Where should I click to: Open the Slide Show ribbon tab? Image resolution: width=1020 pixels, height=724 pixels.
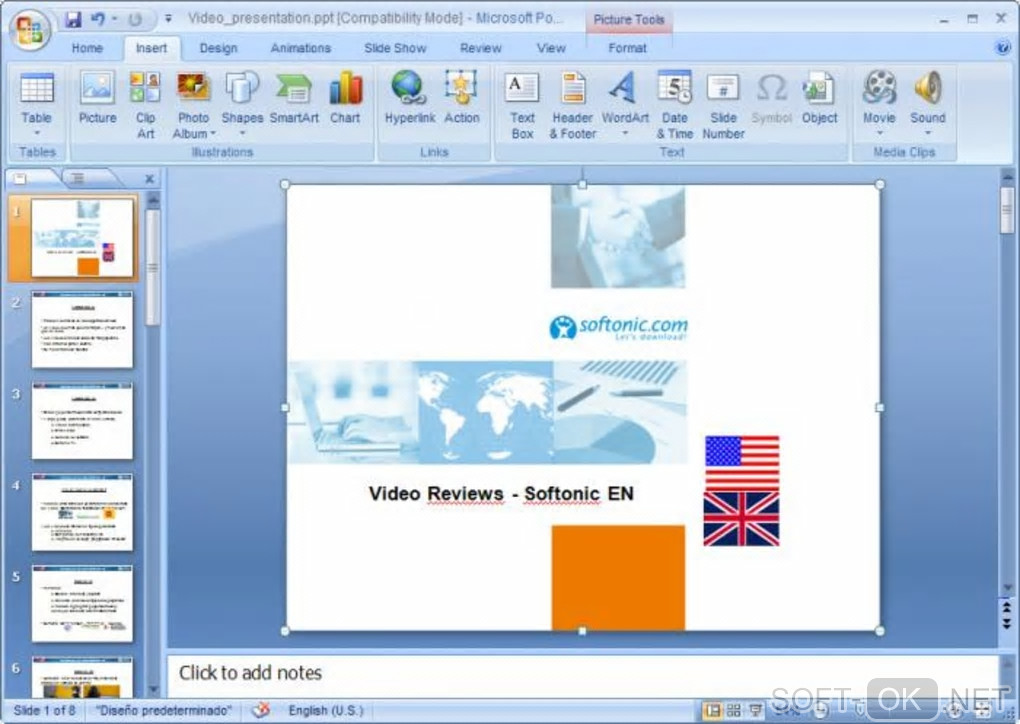click(x=395, y=48)
